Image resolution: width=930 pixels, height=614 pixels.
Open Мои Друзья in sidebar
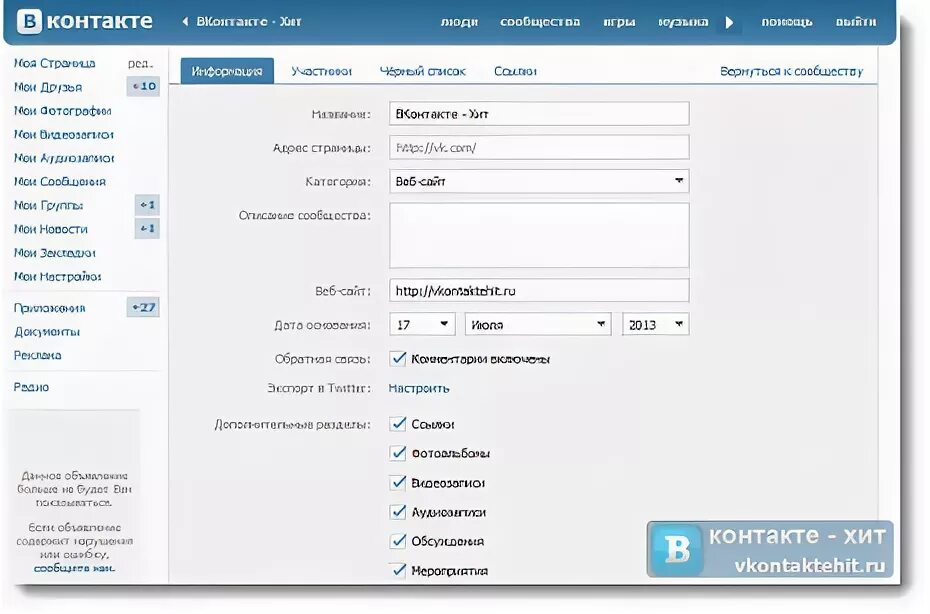point(48,87)
